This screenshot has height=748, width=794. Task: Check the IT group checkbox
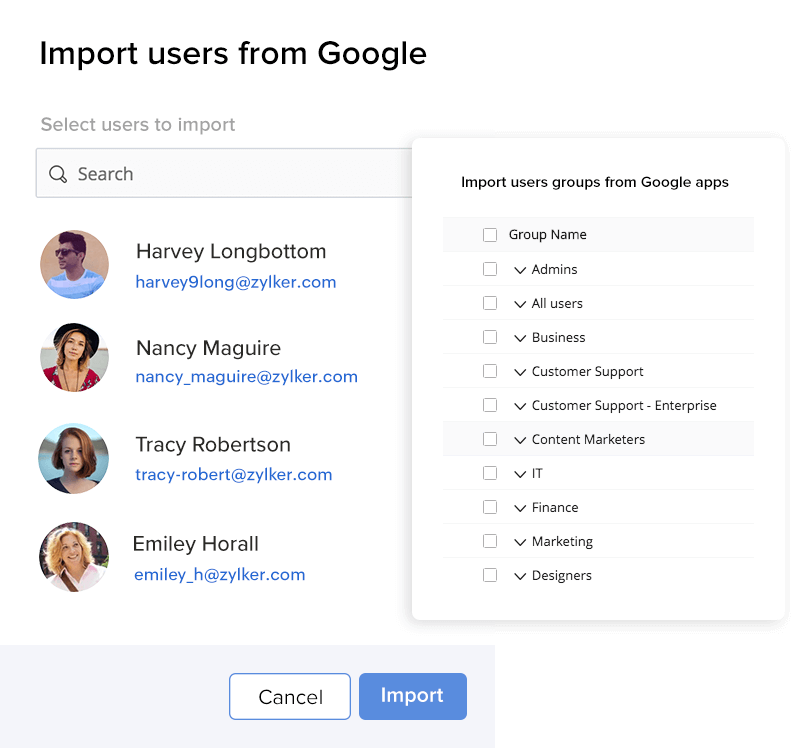tap(490, 473)
